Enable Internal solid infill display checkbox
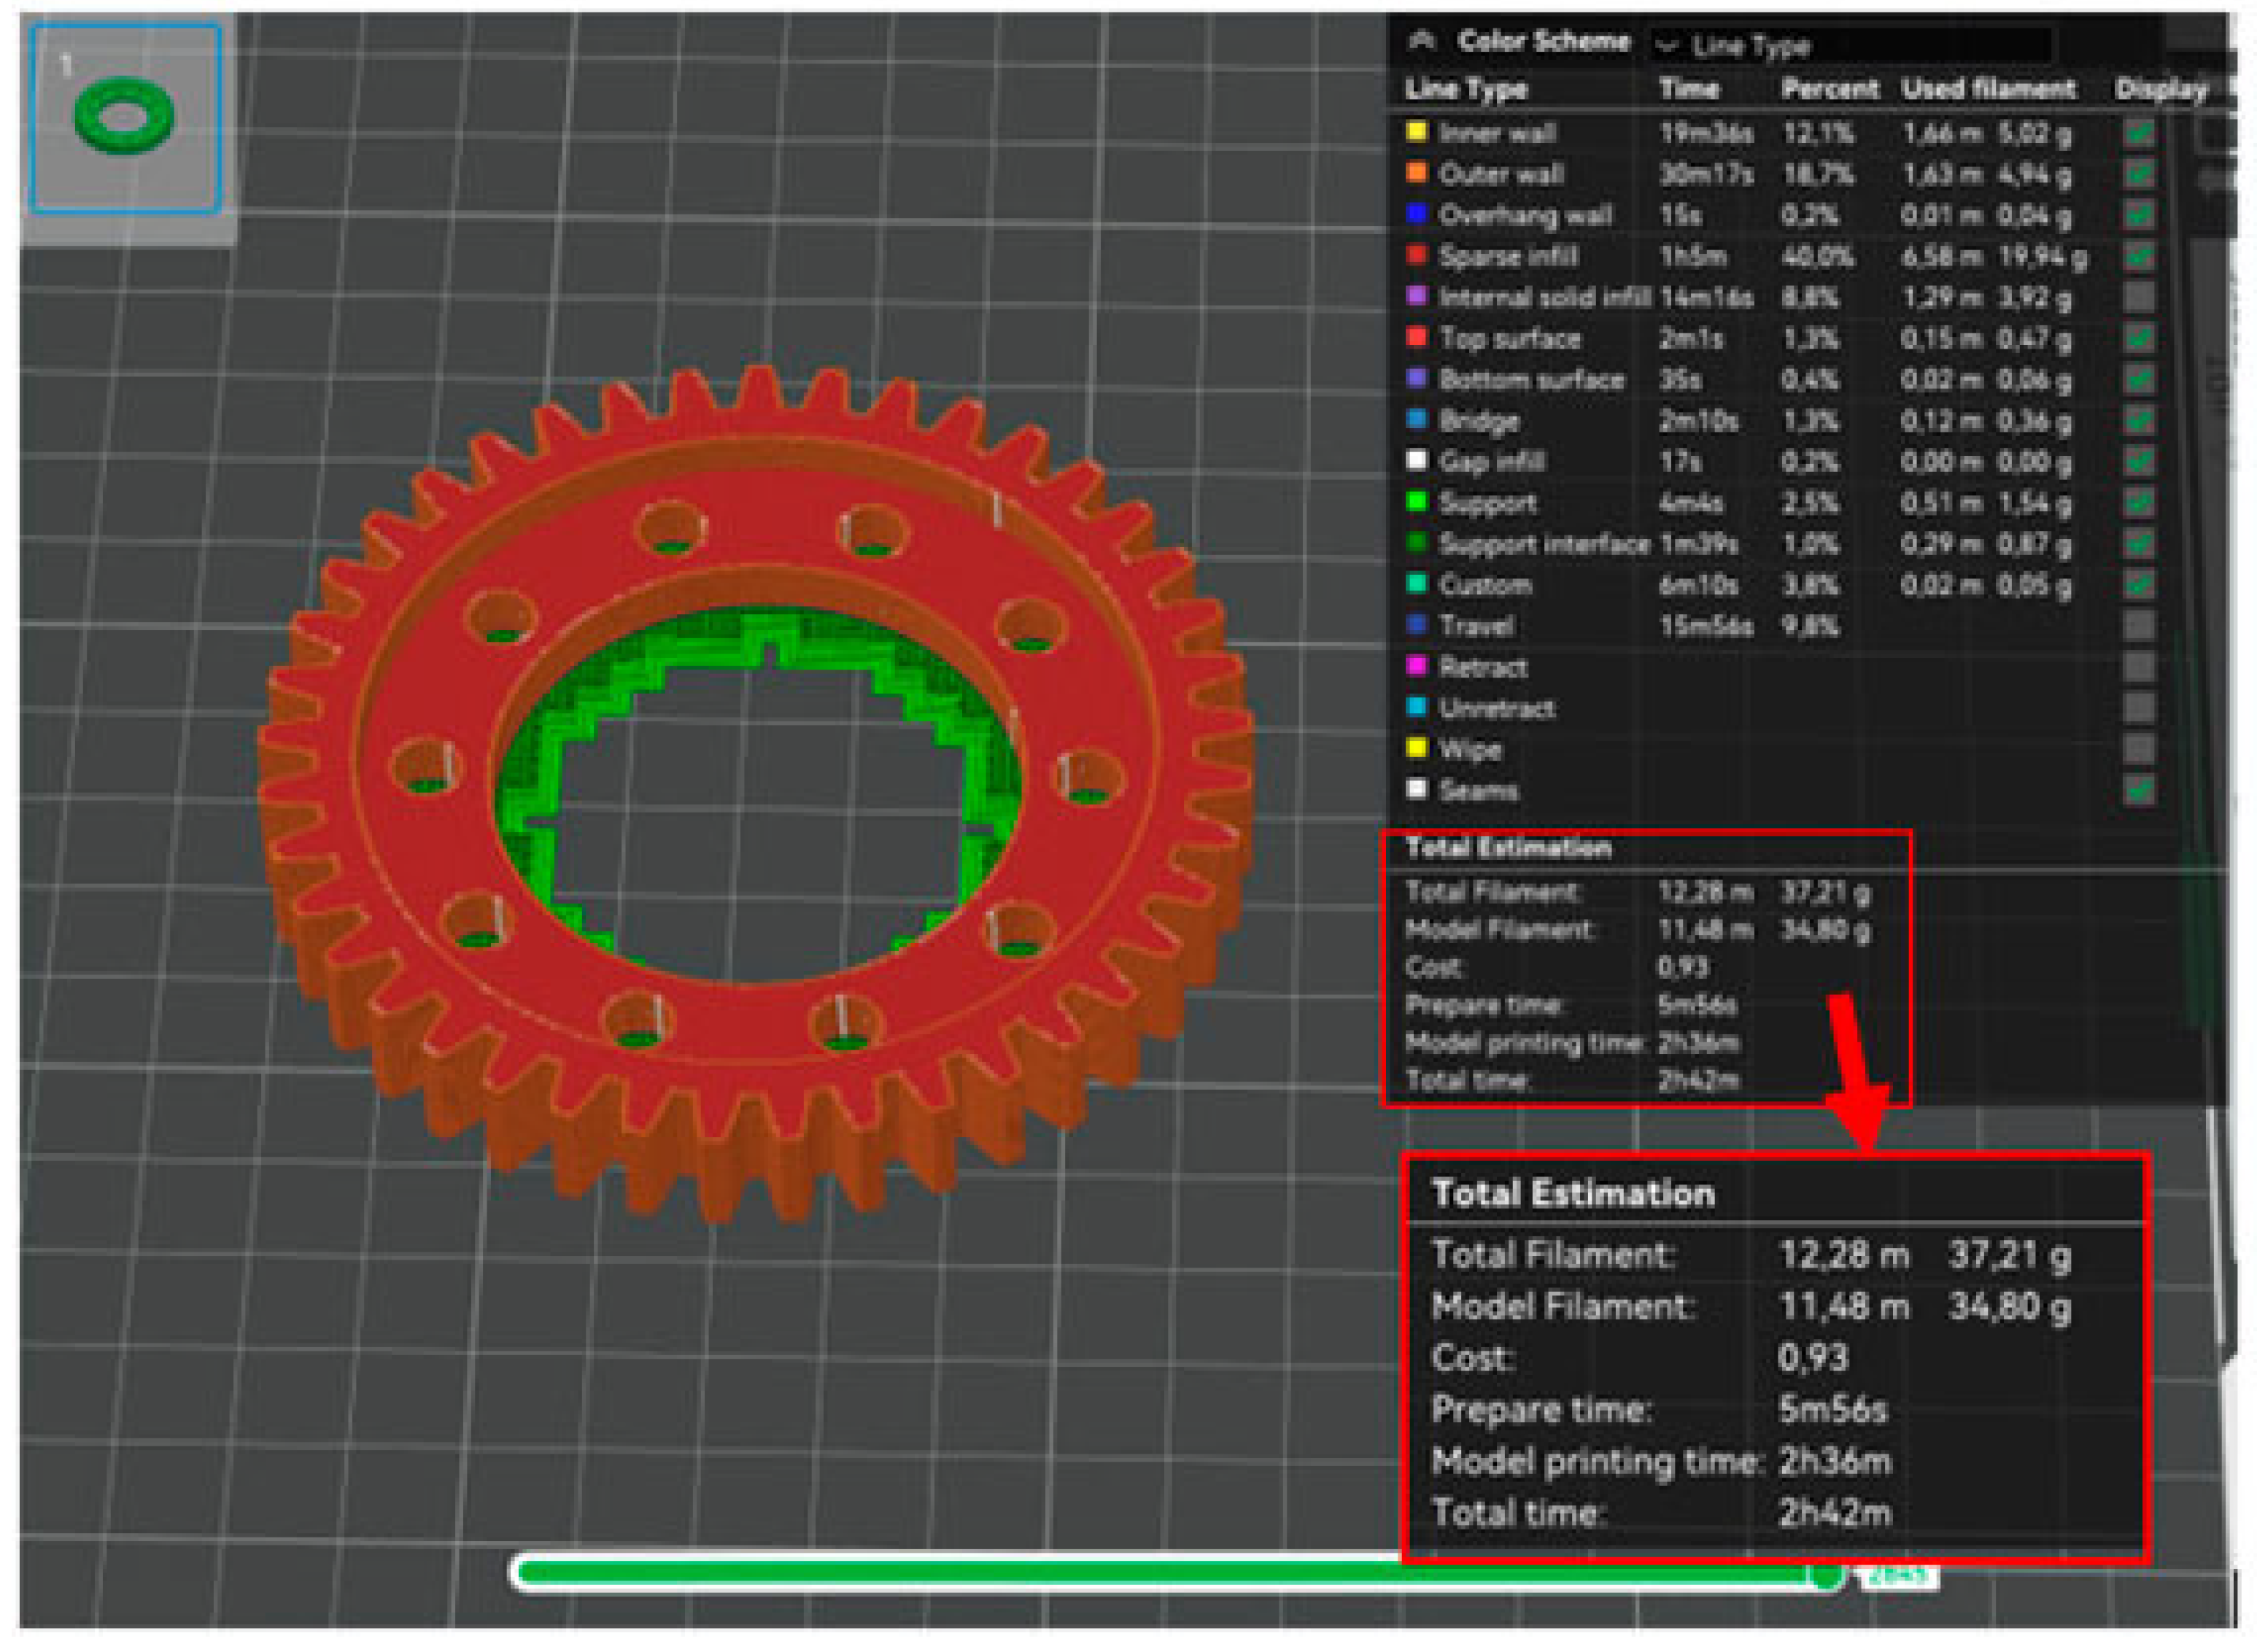This screenshot has height=1652, width=2257. click(x=2138, y=297)
